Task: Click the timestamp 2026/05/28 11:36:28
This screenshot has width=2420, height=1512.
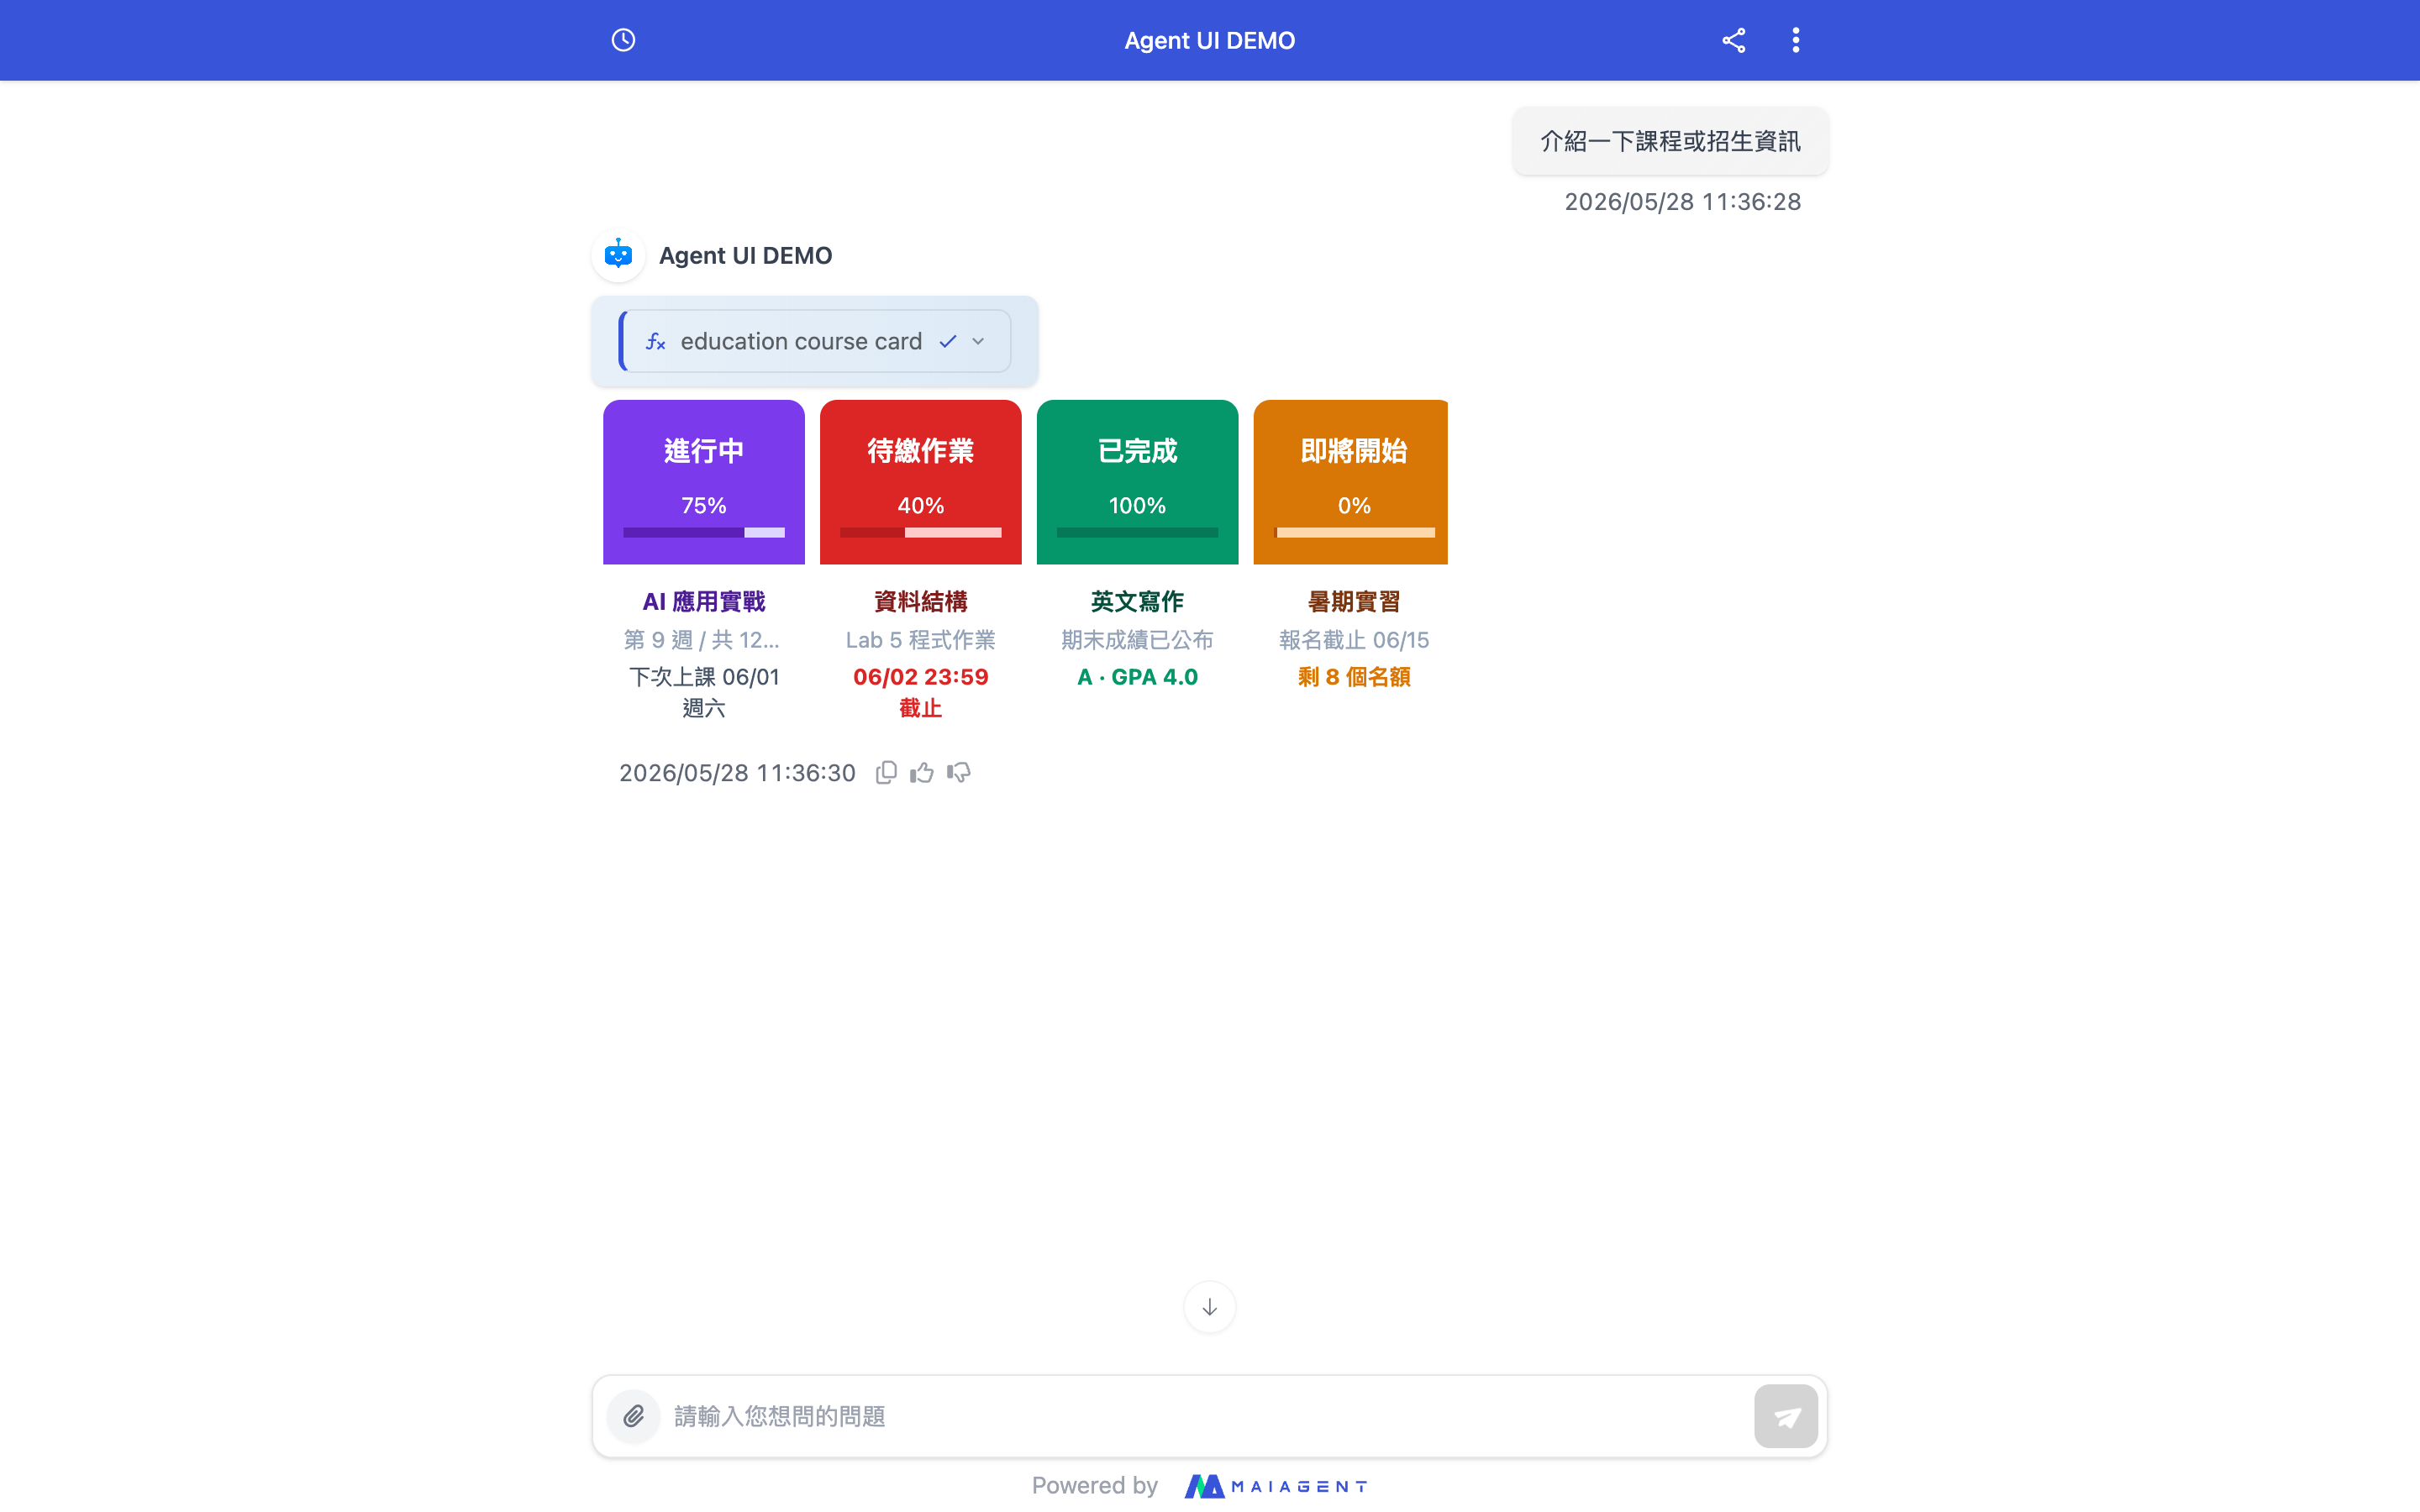Action: point(1683,202)
